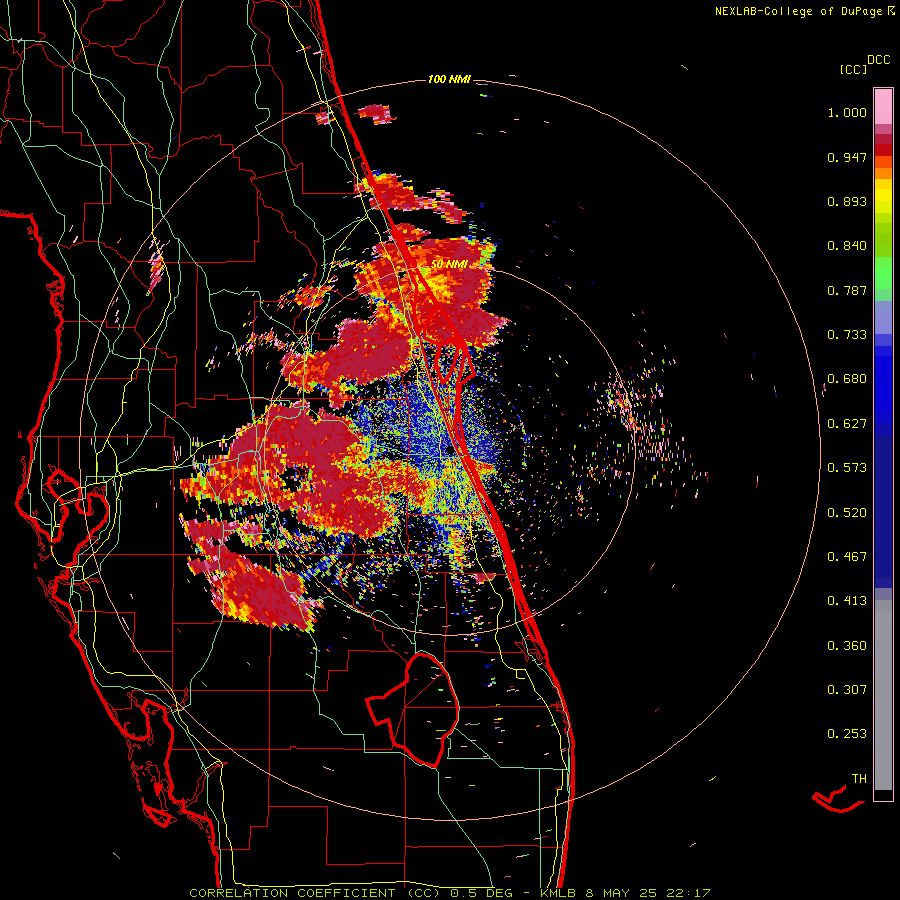Select the 0.627 legend value
The height and width of the screenshot is (900, 900).
847,424
